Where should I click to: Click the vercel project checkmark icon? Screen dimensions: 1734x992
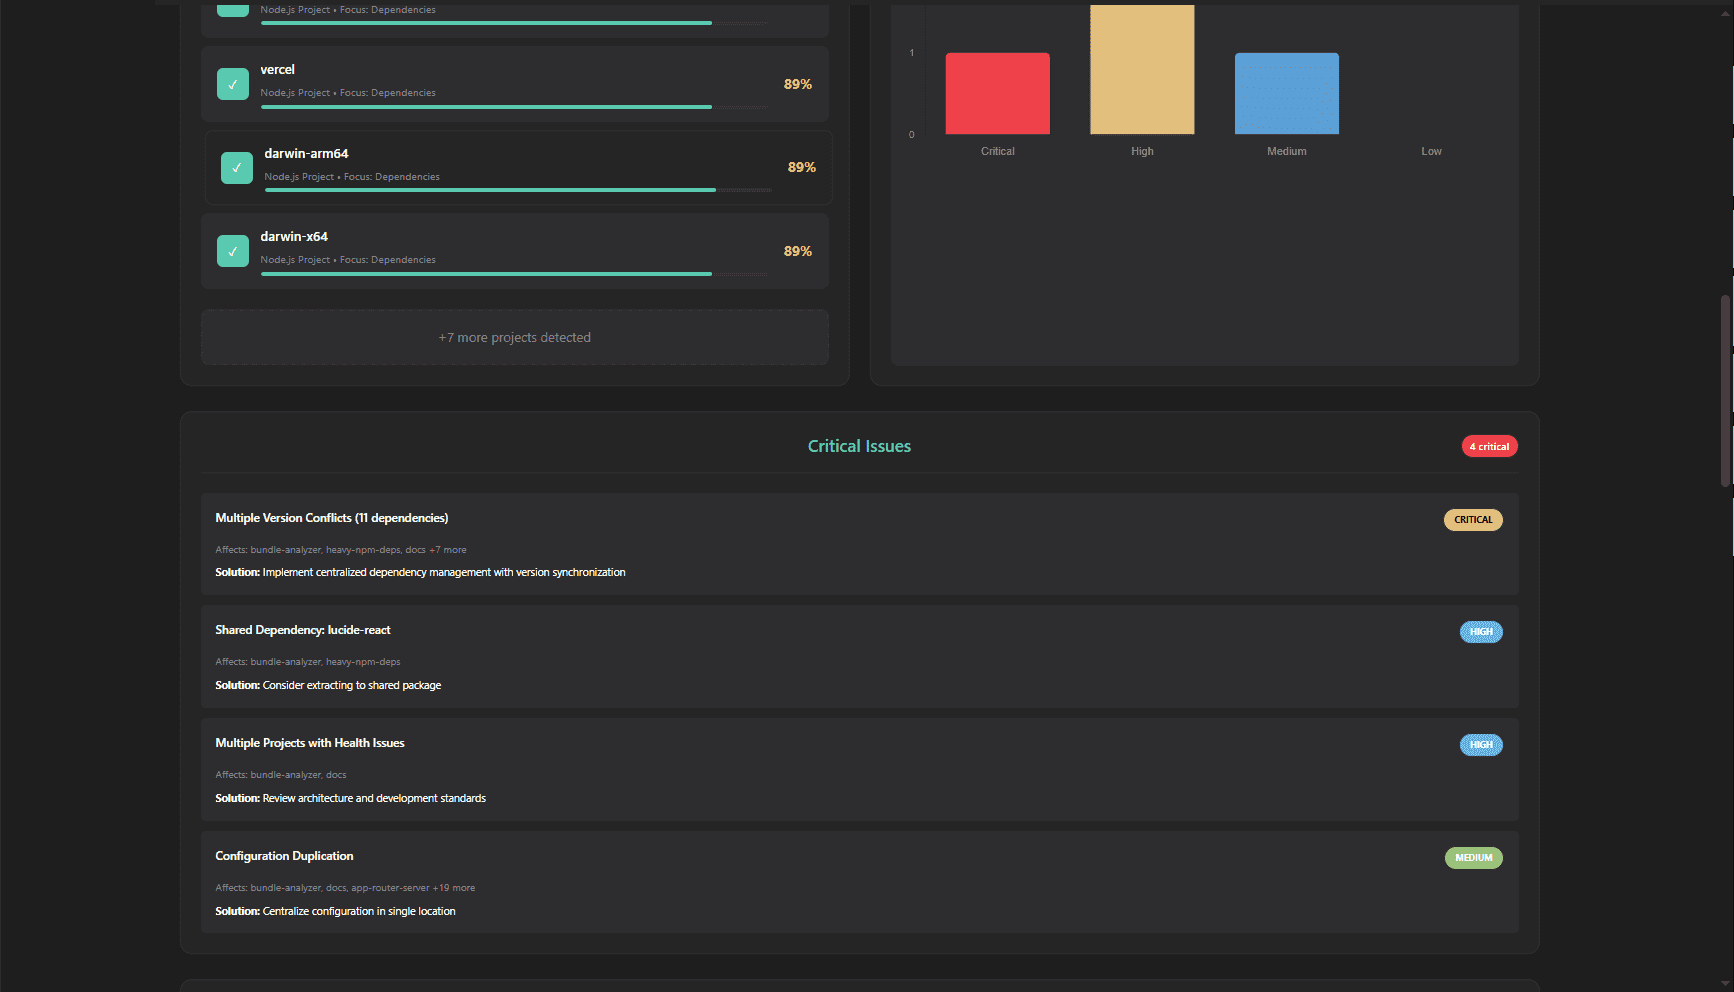(x=233, y=84)
